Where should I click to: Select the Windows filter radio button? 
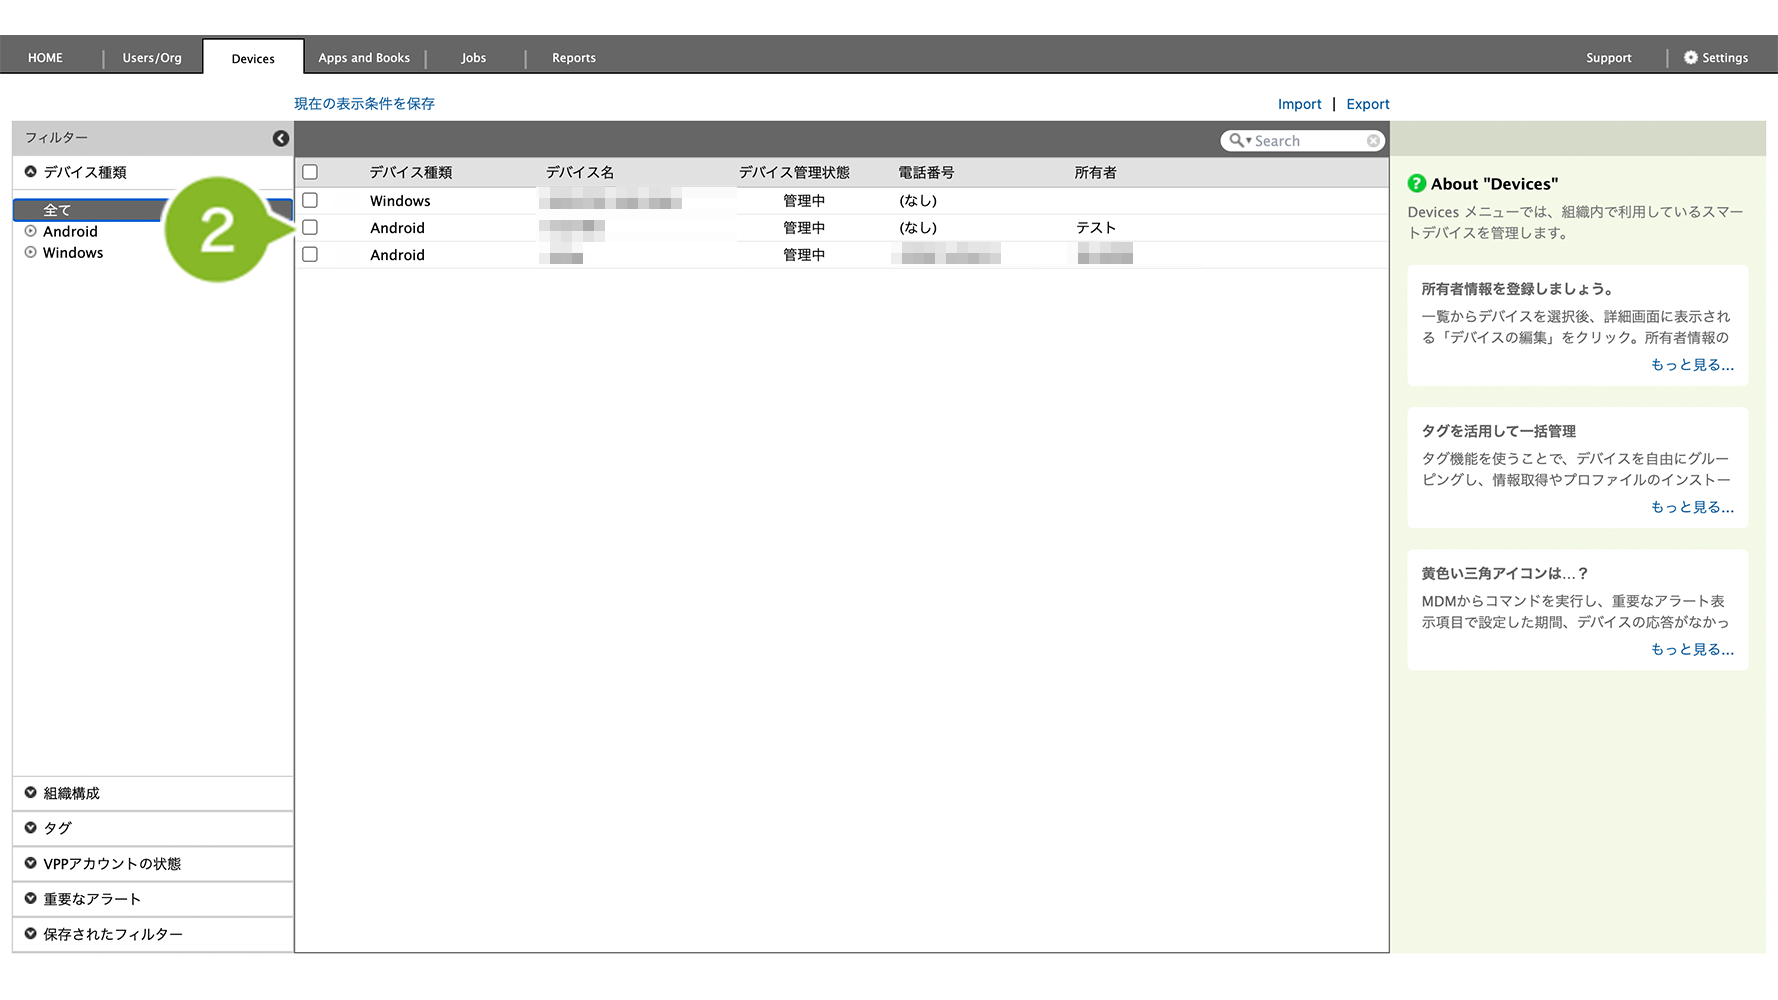tap(31, 252)
